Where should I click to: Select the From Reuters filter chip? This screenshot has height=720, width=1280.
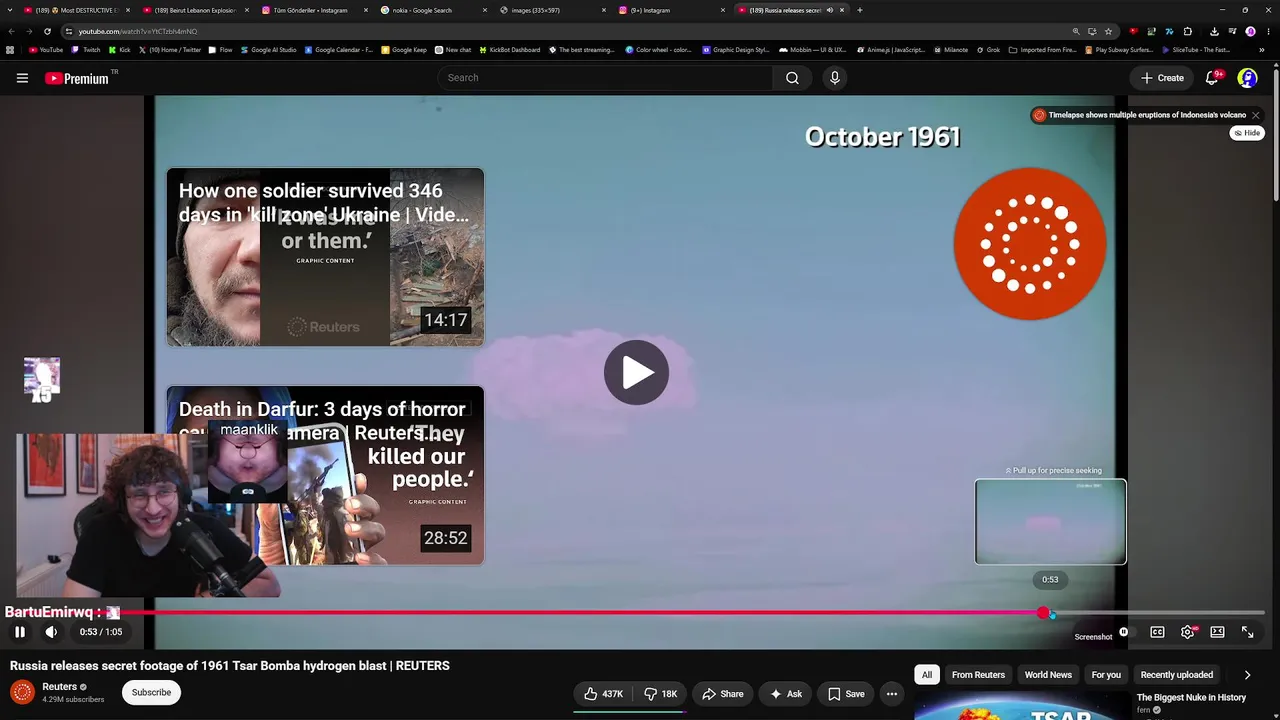pyautogui.click(x=978, y=675)
